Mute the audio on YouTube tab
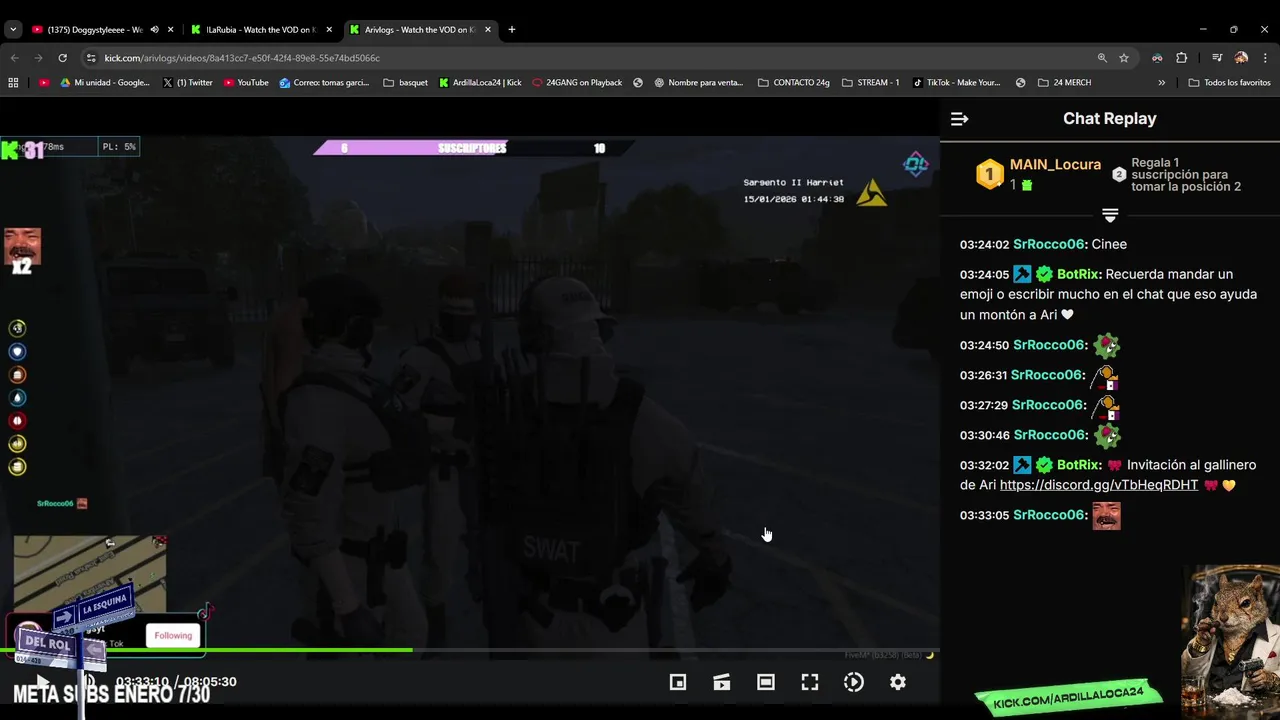This screenshot has height=720, width=1280. pos(154,30)
